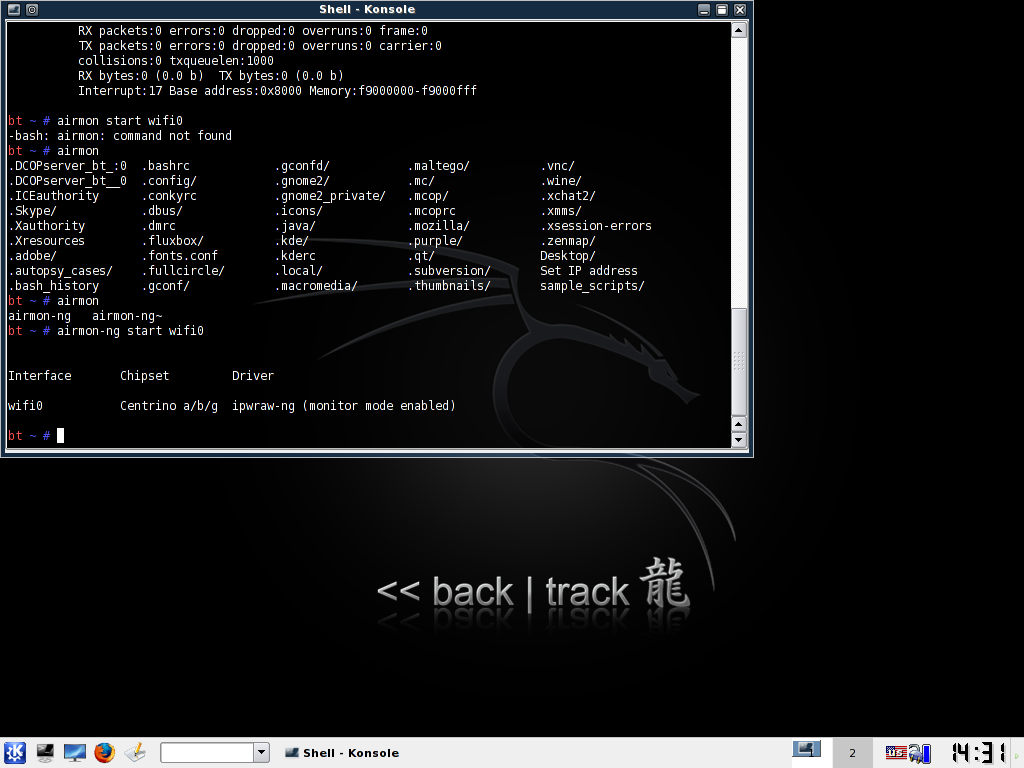1024x768 pixels.
Task: Click the run command input field in the panel
Action: pyautogui.click(x=207, y=752)
